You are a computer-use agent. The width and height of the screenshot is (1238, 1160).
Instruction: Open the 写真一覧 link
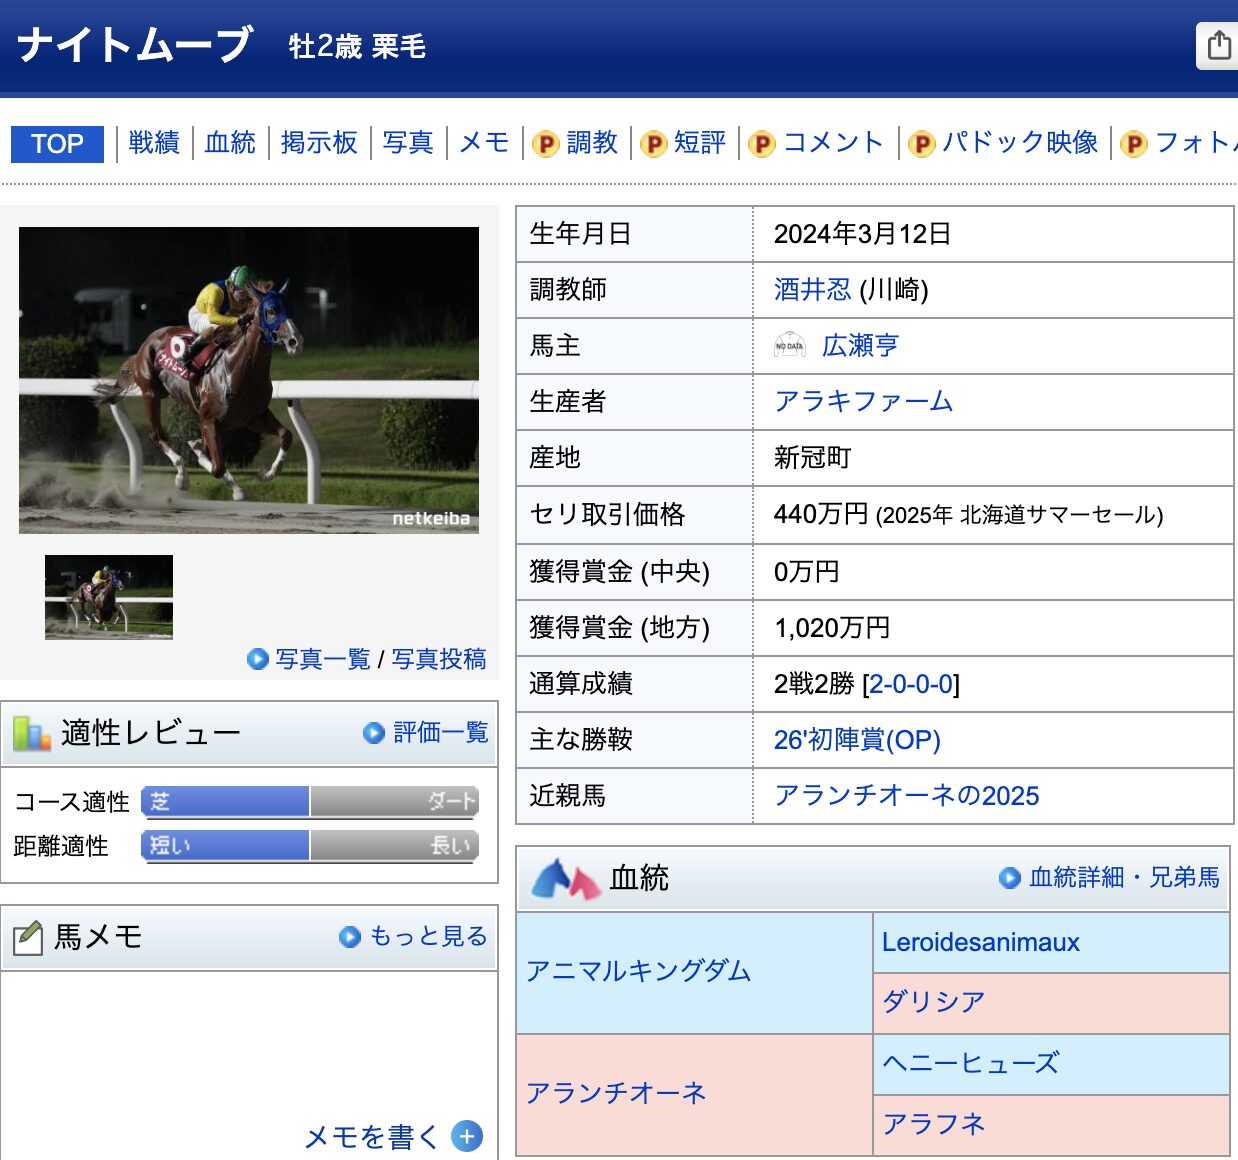pos(323,659)
